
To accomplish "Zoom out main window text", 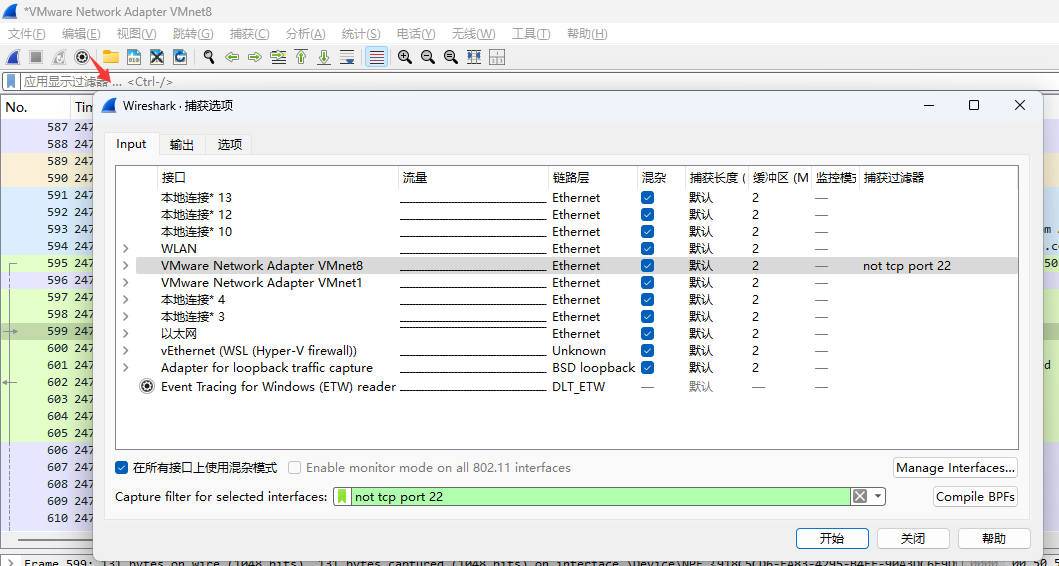I will (428, 57).
